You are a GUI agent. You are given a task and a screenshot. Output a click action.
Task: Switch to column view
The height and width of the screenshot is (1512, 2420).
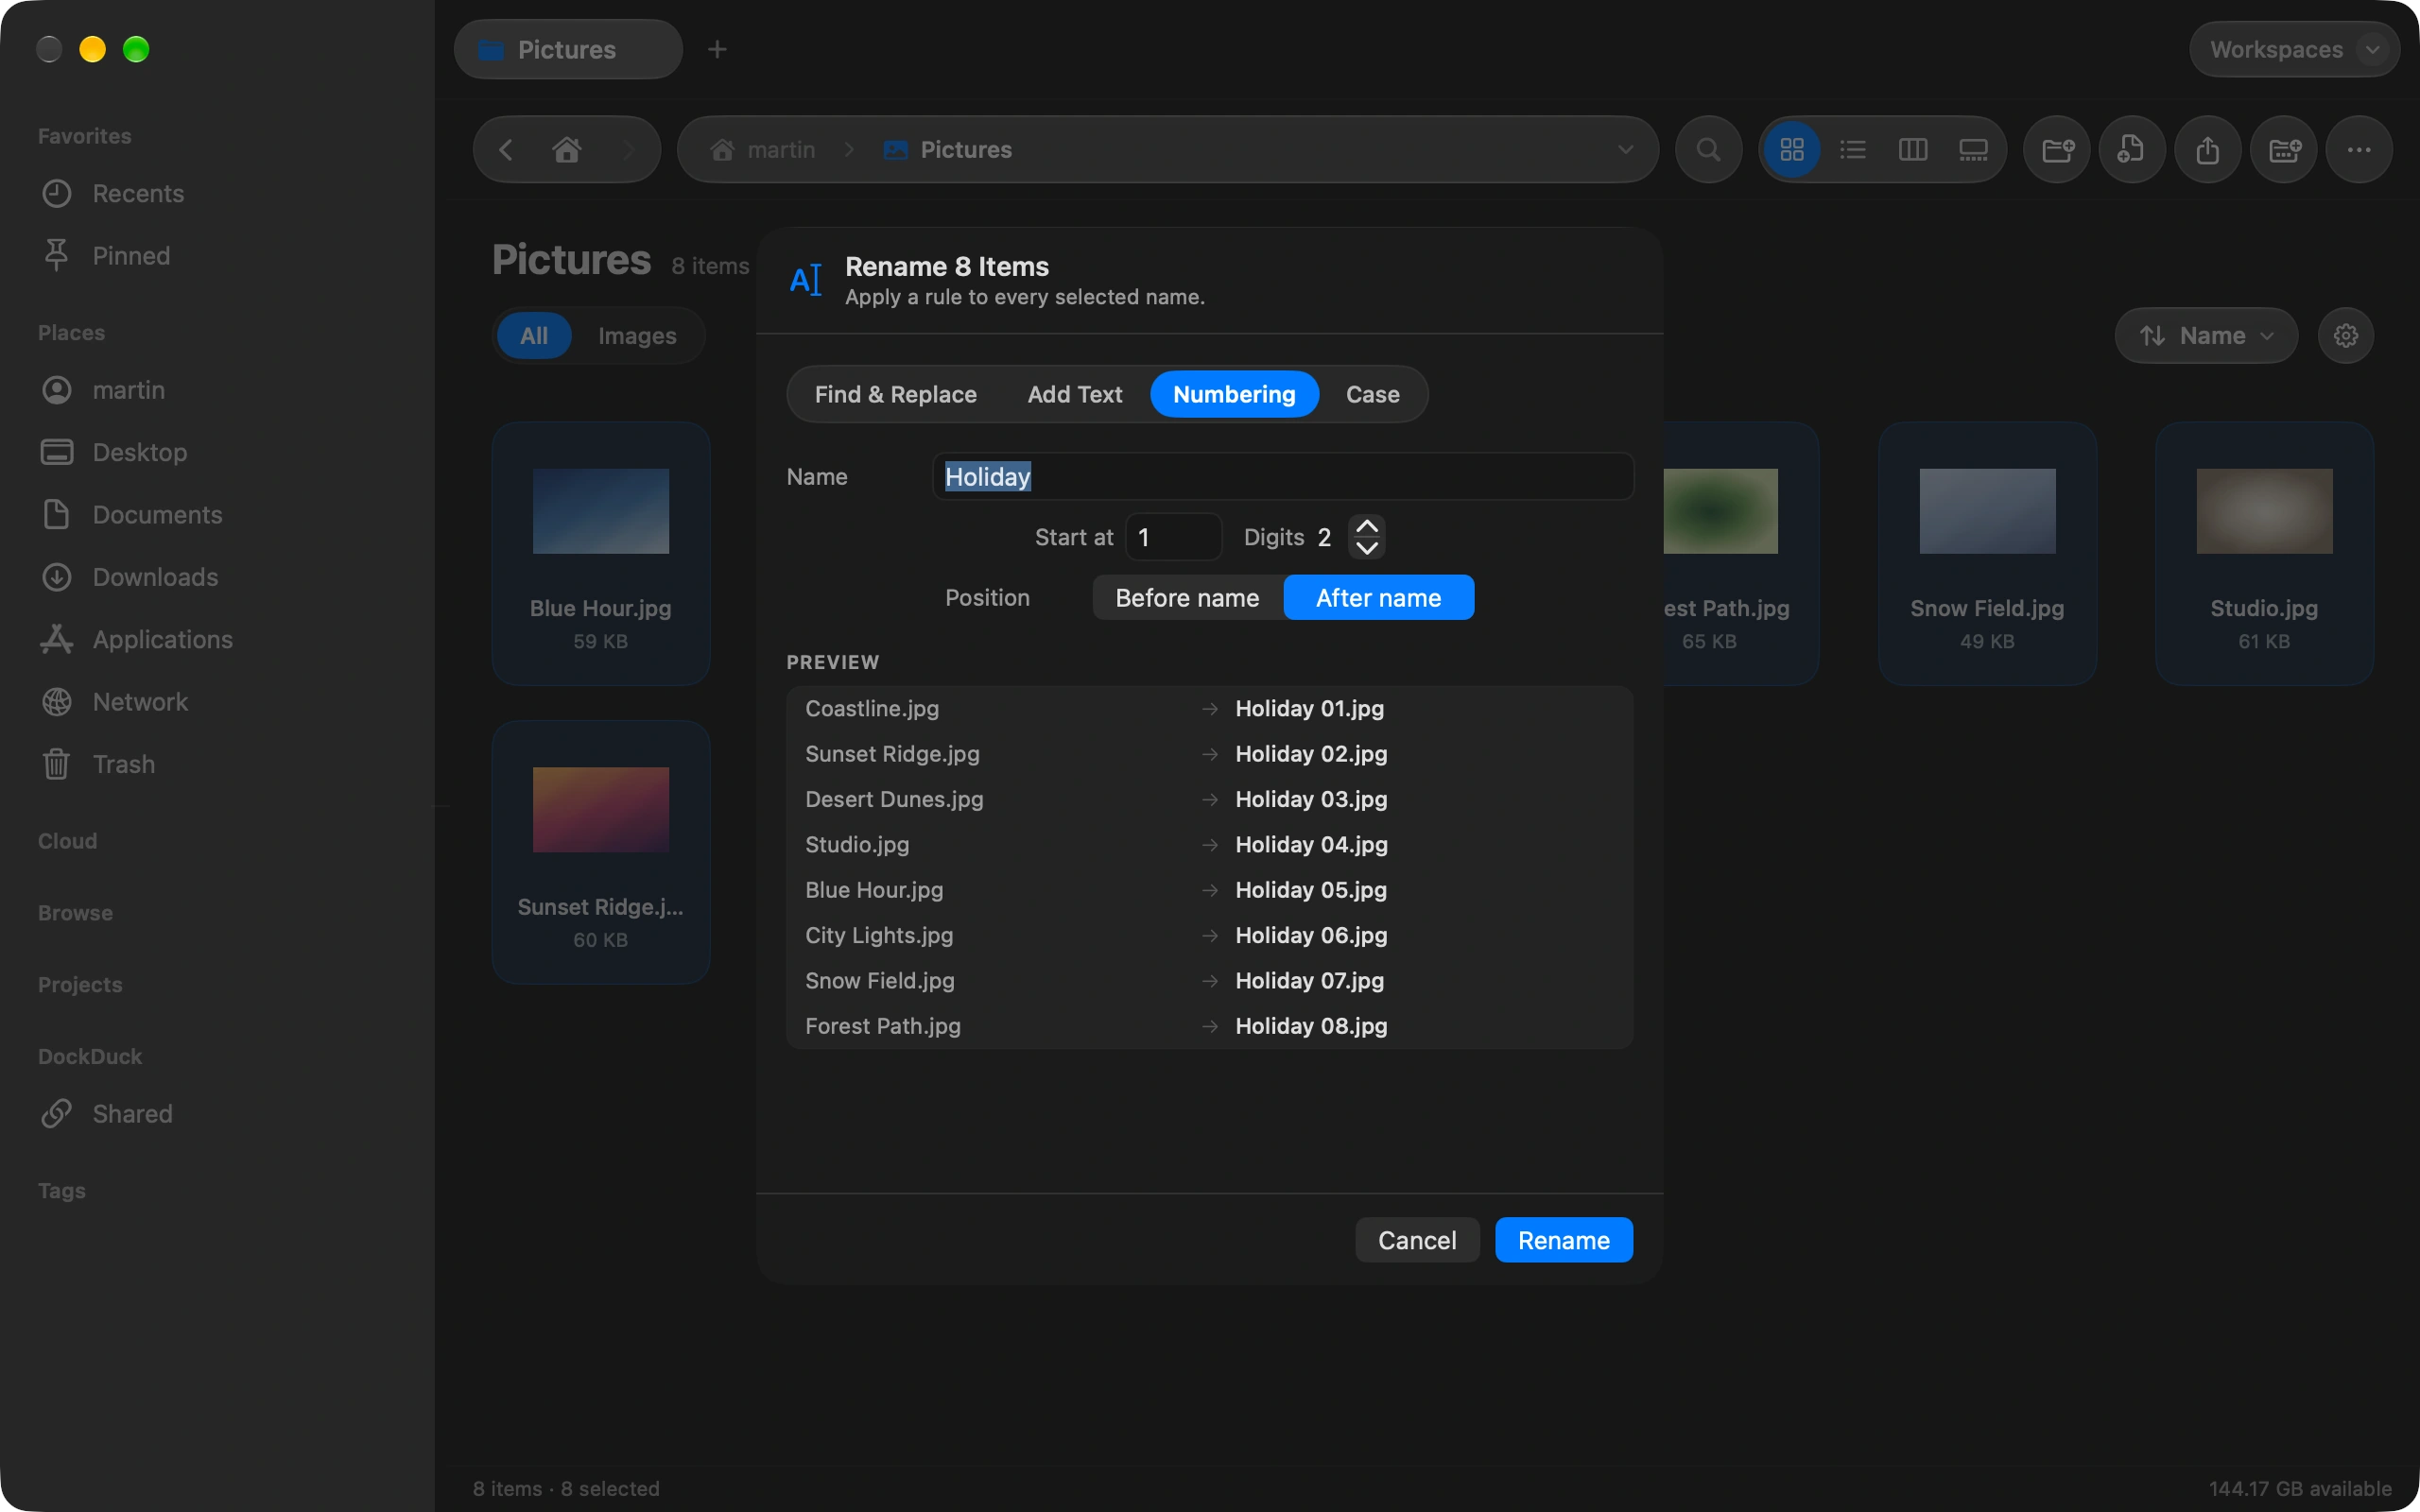coord(1913,150)
